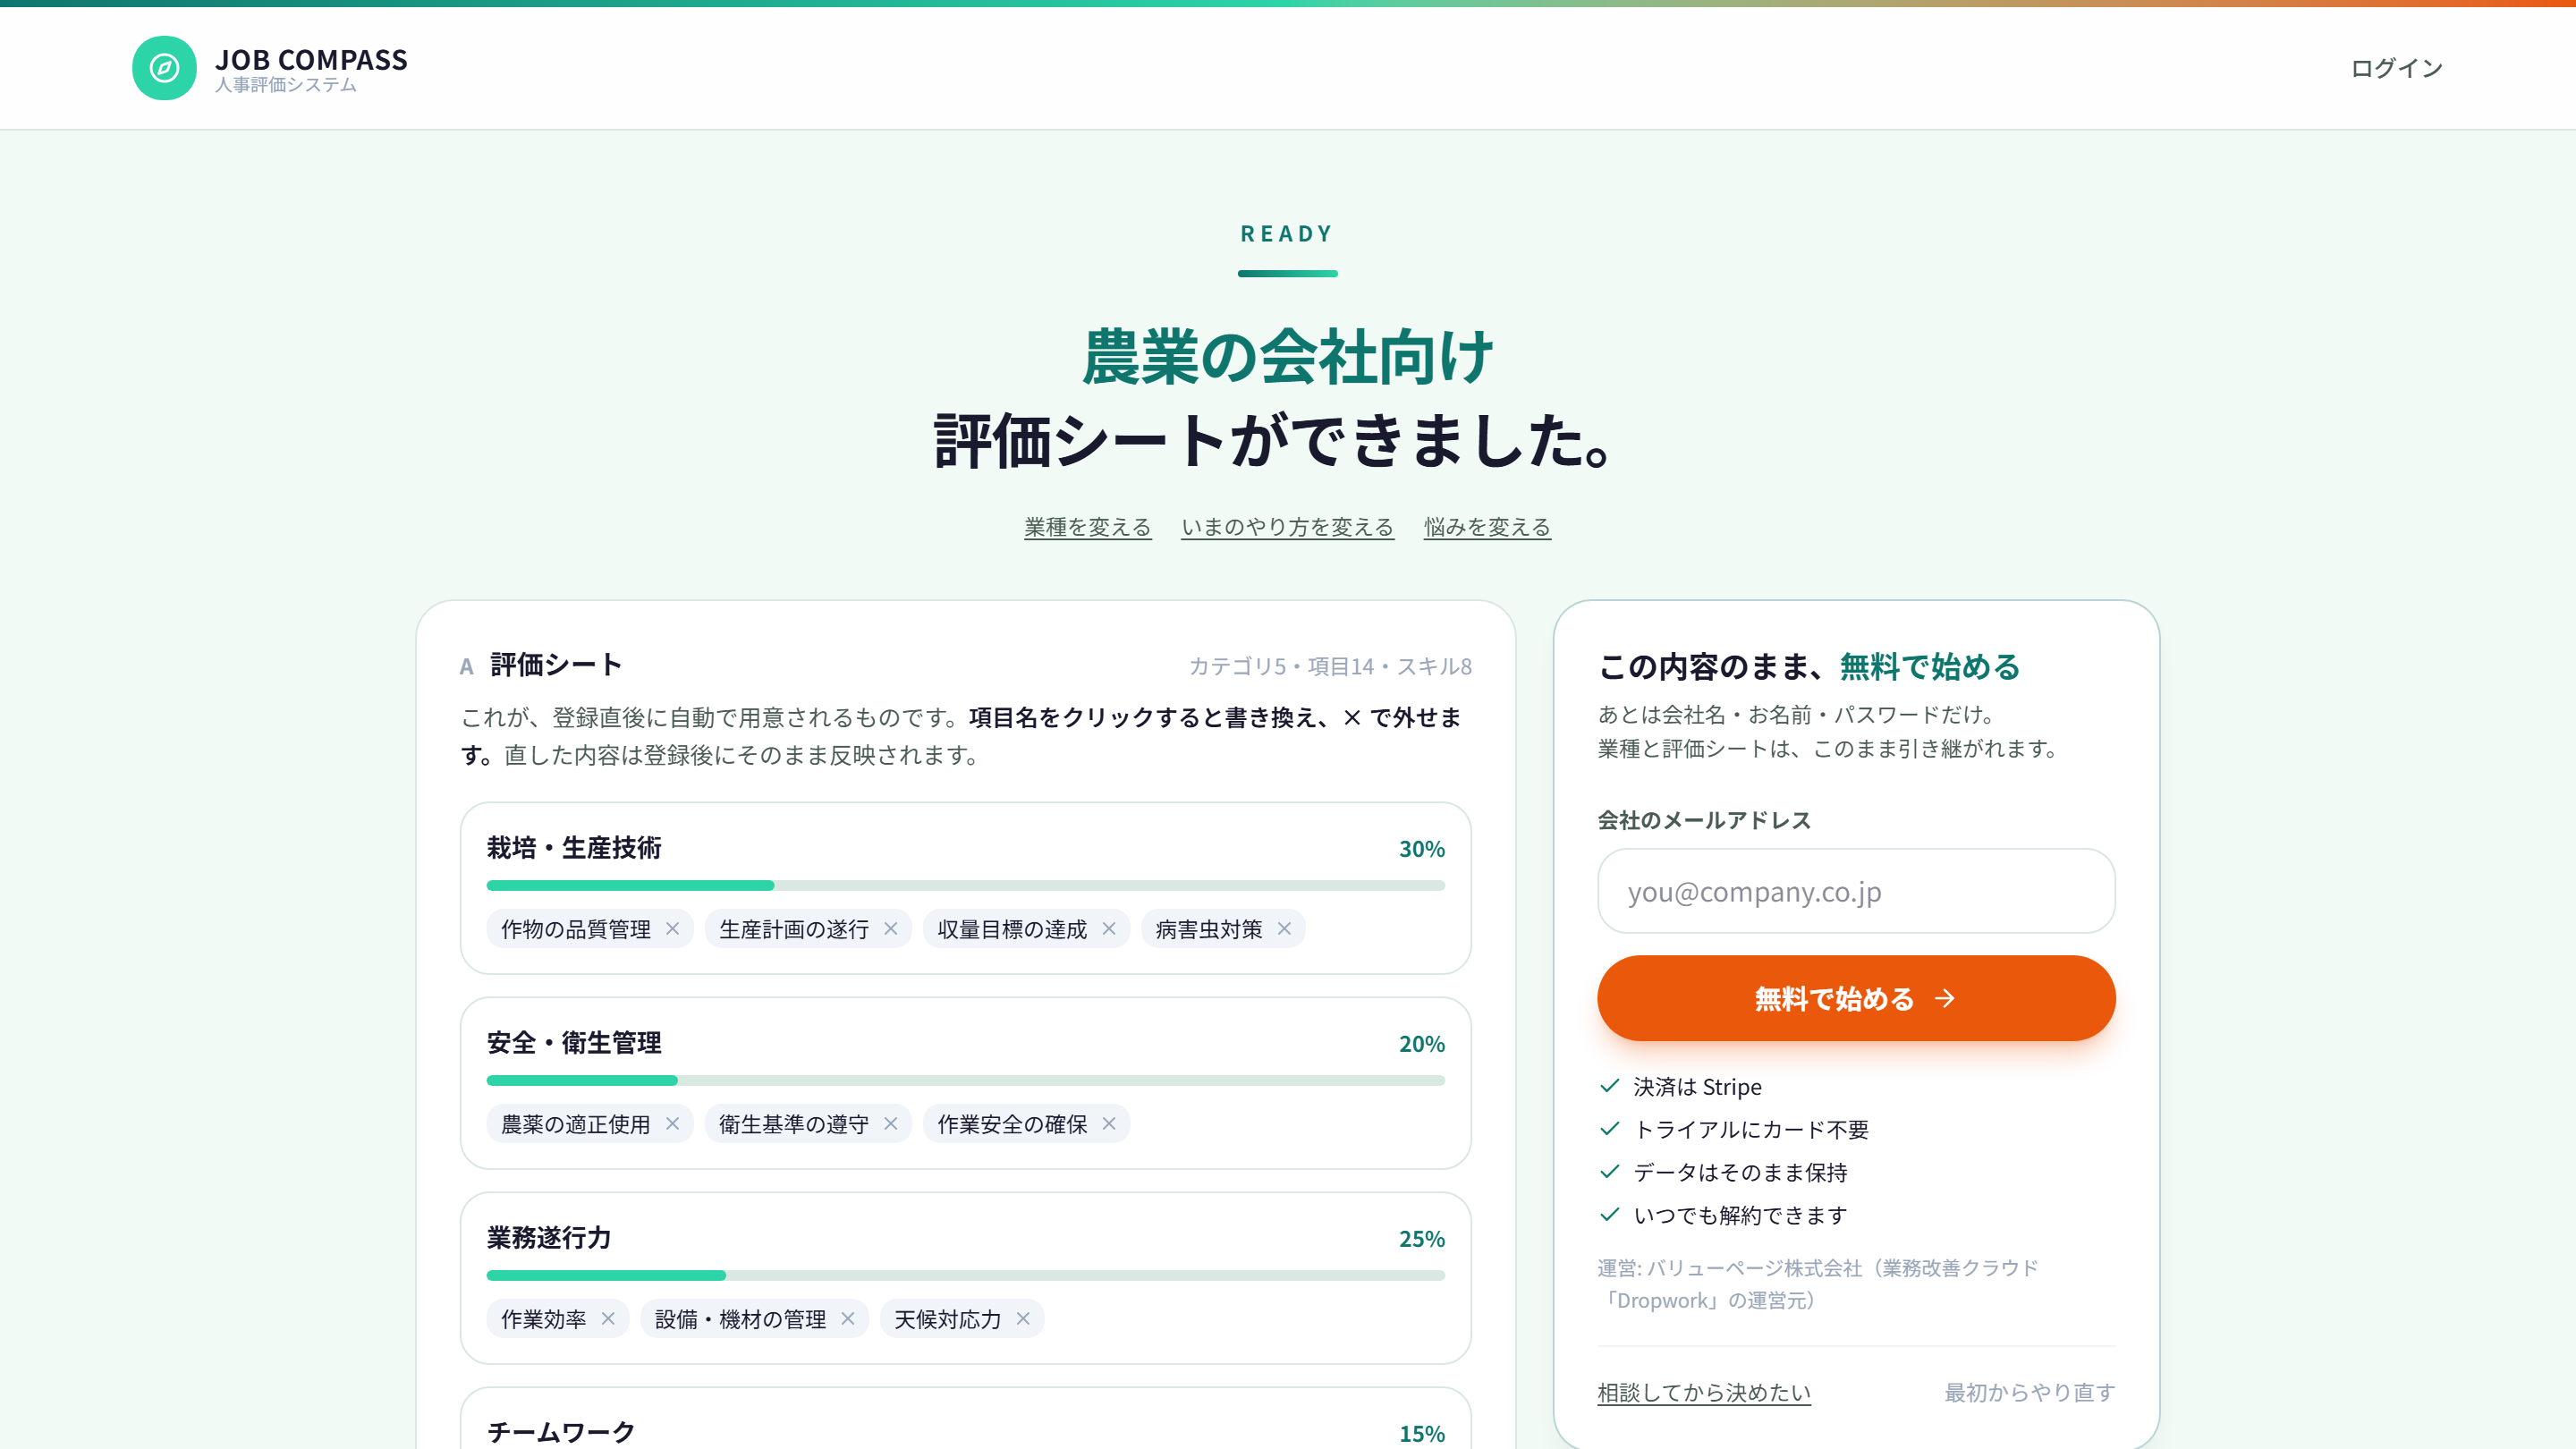Edit the 病害虫対策 item name

coord(1209,929)
